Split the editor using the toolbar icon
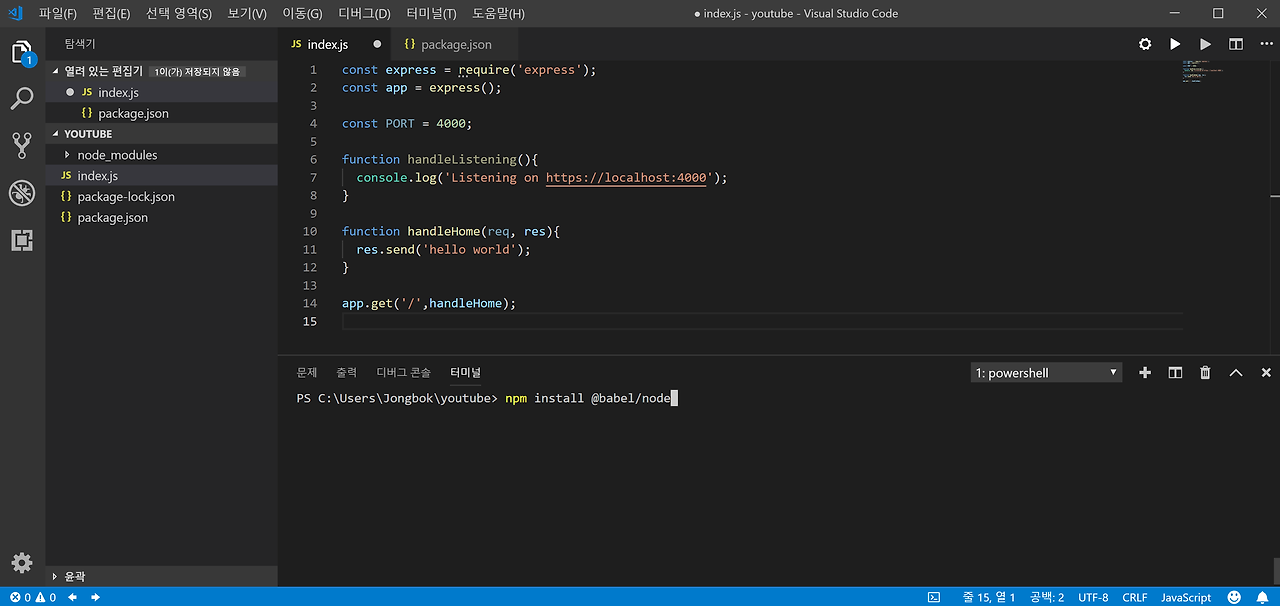Image resolution: width=1280 pixels, height=606 pixels. 1236,44
